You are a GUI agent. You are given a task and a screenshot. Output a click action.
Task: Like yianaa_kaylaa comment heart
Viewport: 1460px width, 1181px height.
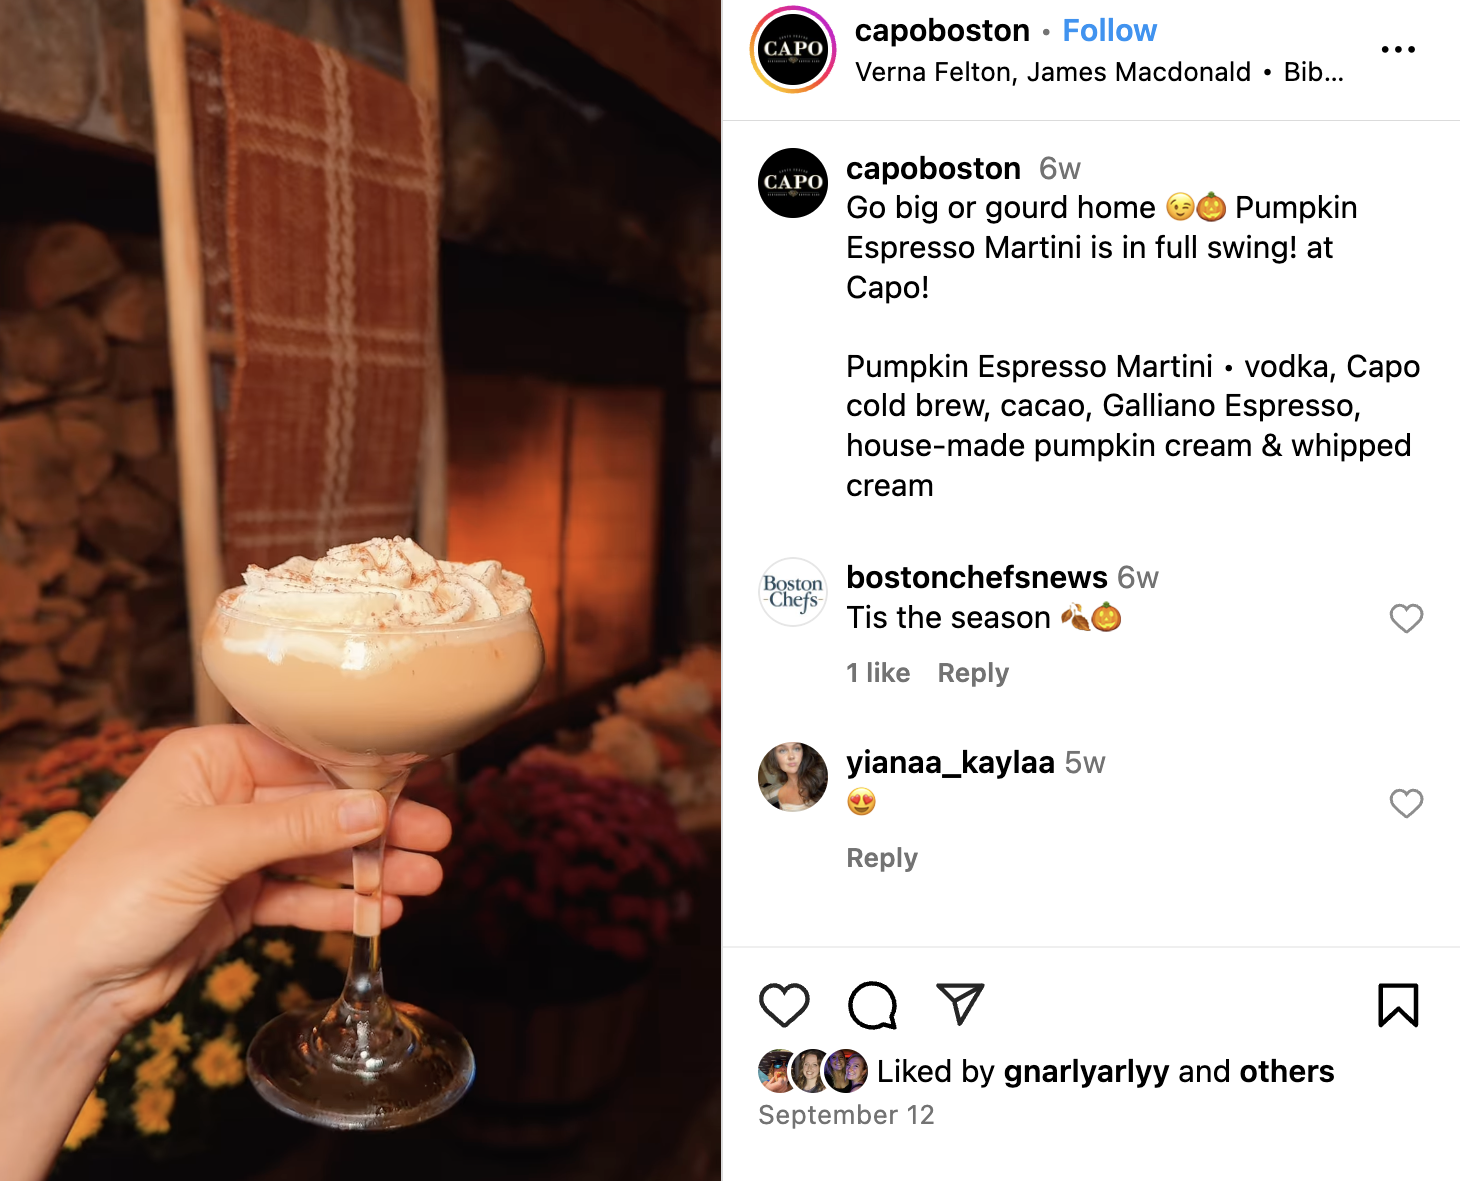1406,803
